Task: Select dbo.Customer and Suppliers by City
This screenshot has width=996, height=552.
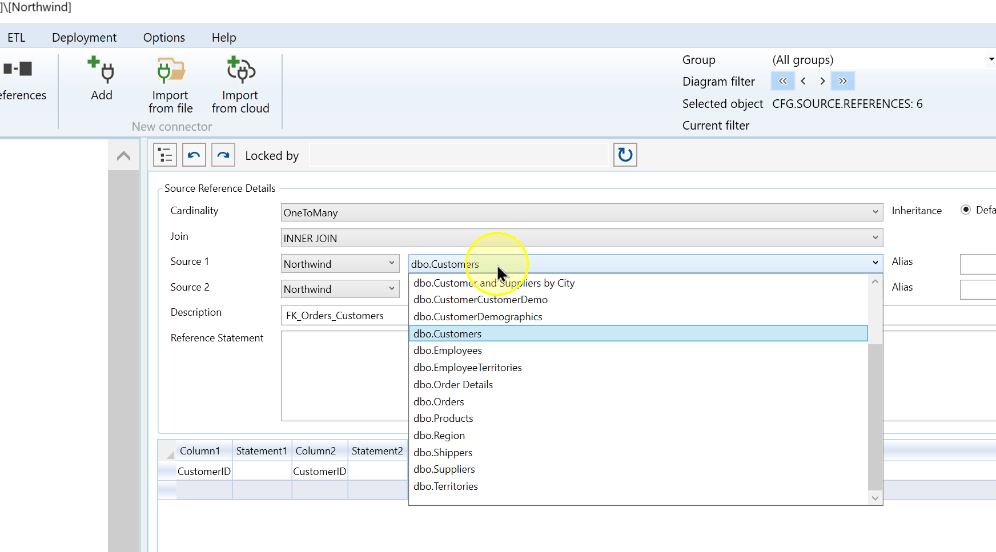Action: pyautogui.click(x=638, y=283)
